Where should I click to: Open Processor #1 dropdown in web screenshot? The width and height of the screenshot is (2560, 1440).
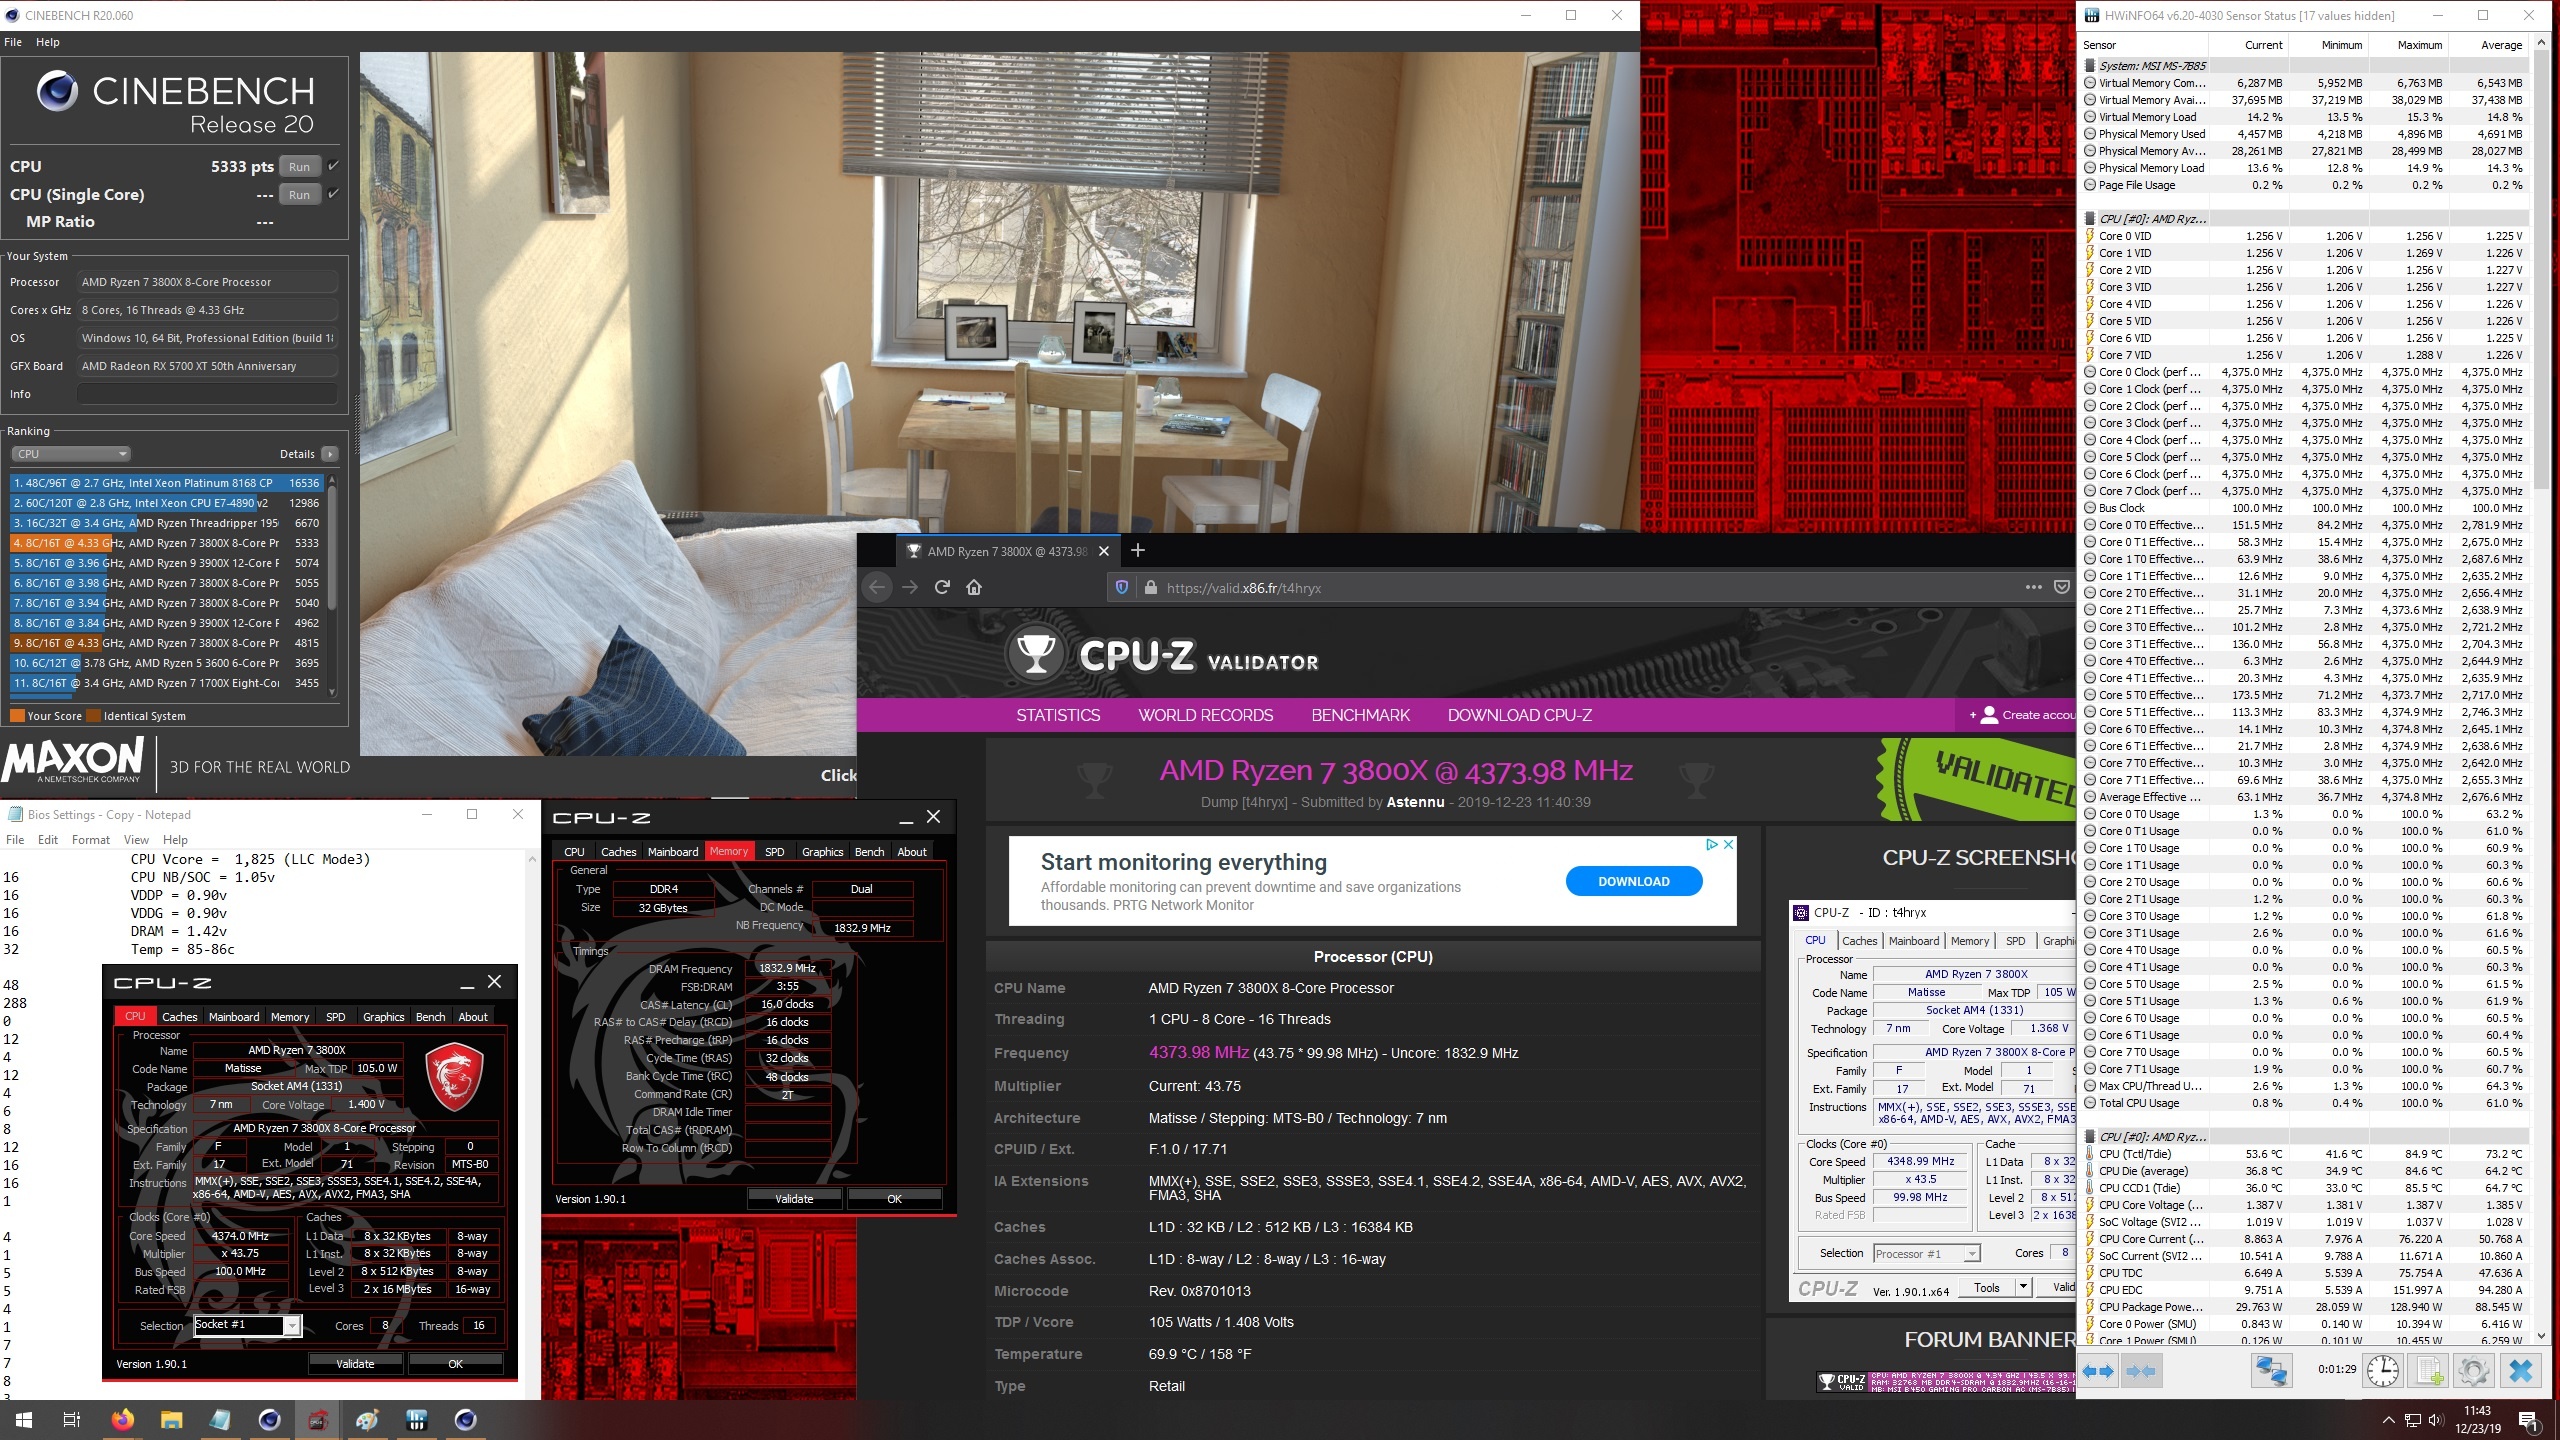(x=1972, y=1254)
